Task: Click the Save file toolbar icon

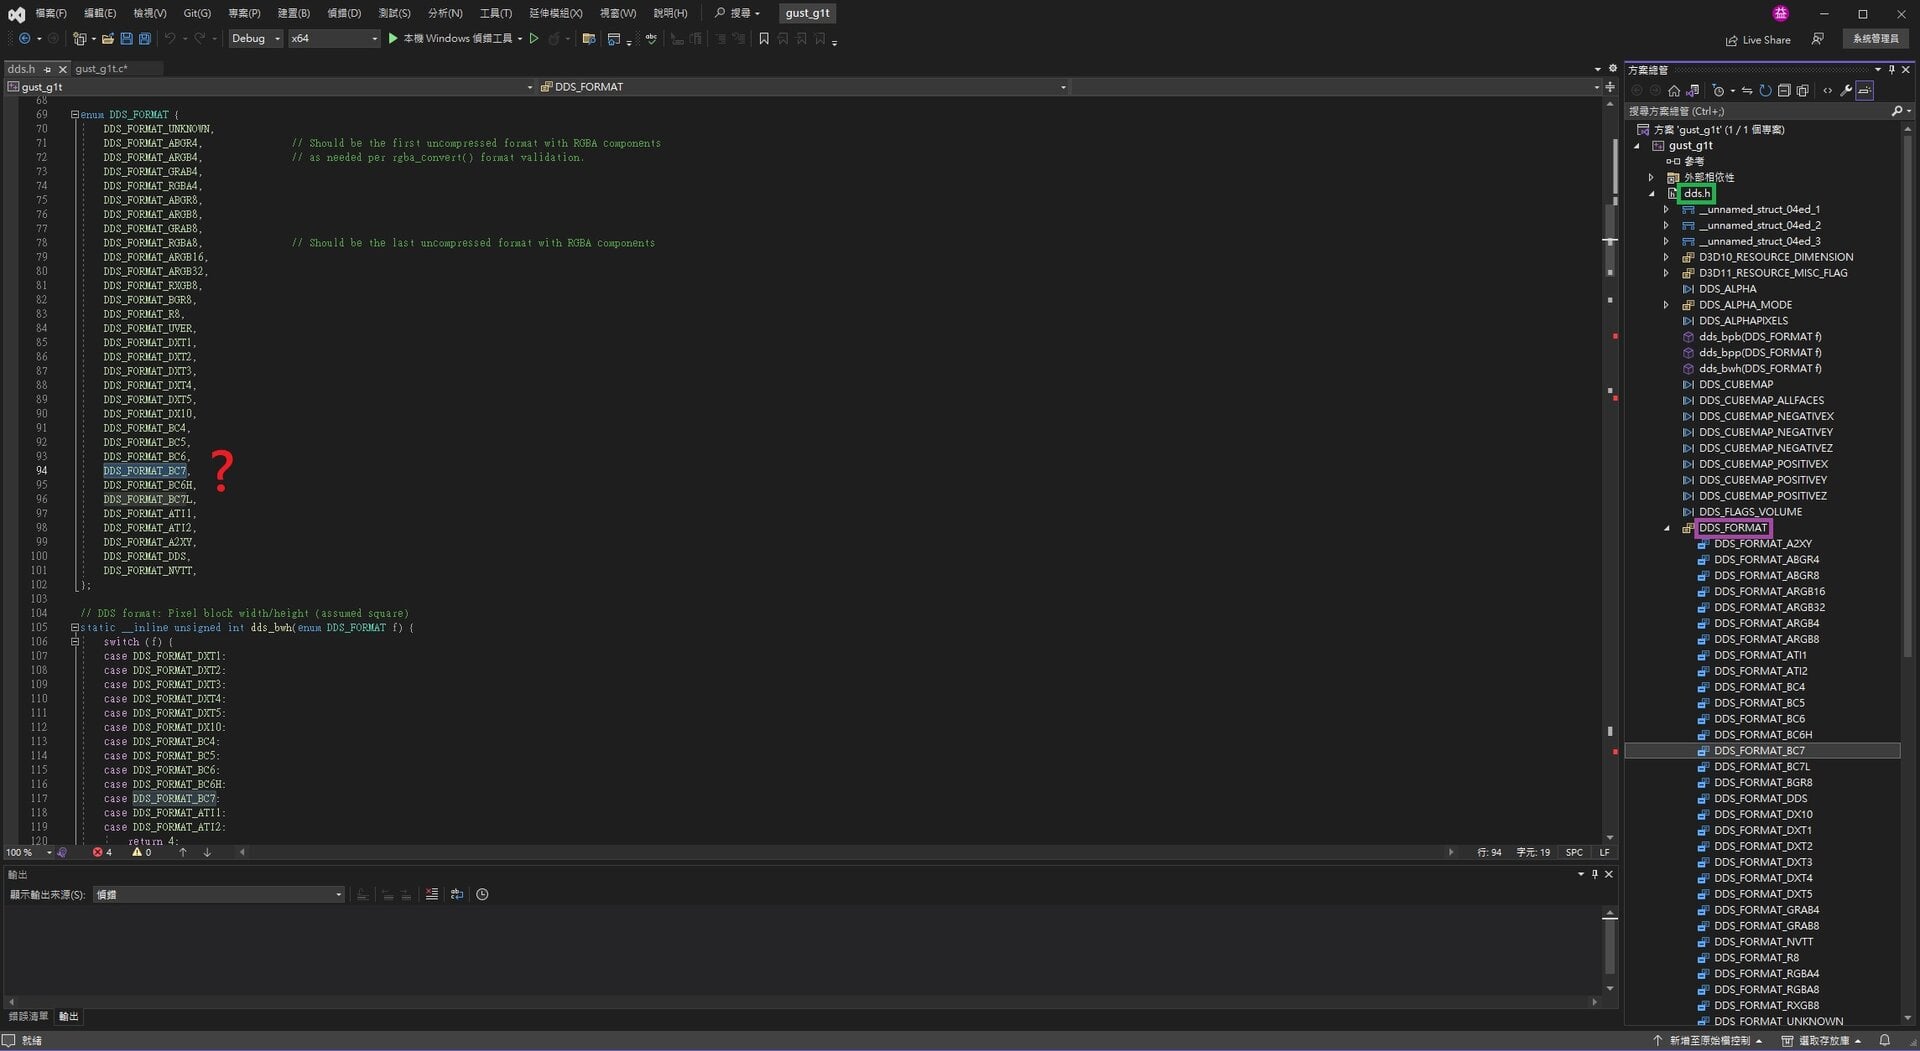Action: click(x=126, y=38)
